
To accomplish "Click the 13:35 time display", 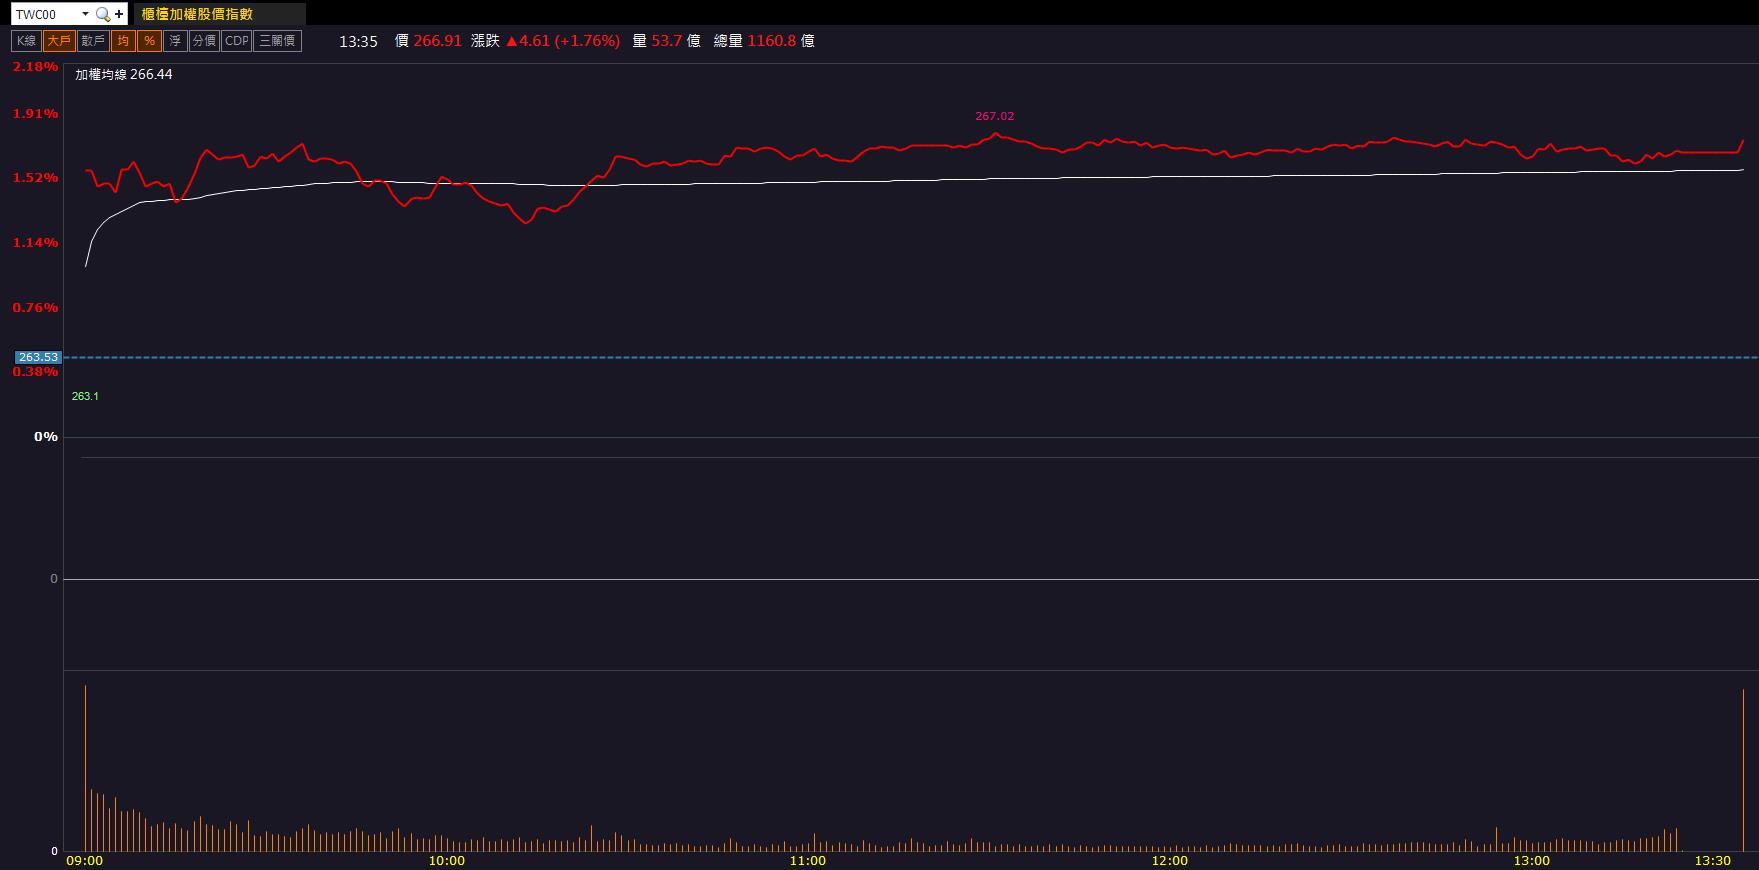I will pyautogui.click(x=358, y=41).
